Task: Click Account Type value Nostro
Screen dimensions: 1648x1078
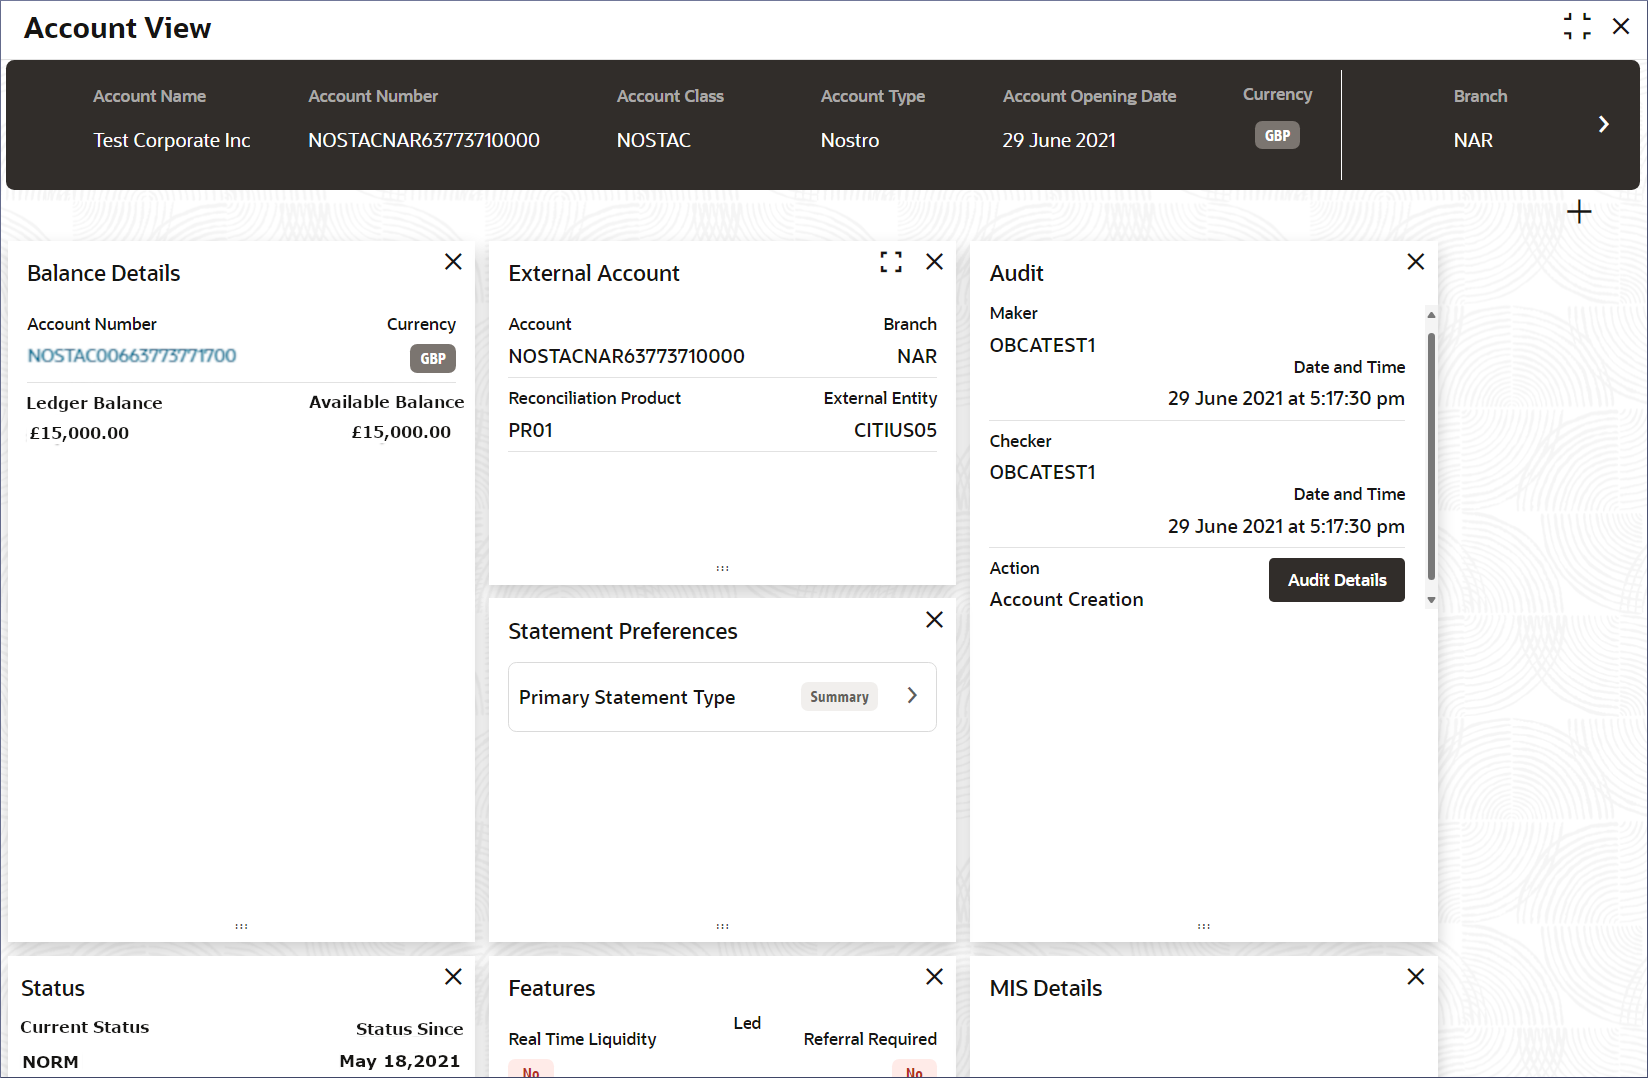Action: (x=850, y=140)
